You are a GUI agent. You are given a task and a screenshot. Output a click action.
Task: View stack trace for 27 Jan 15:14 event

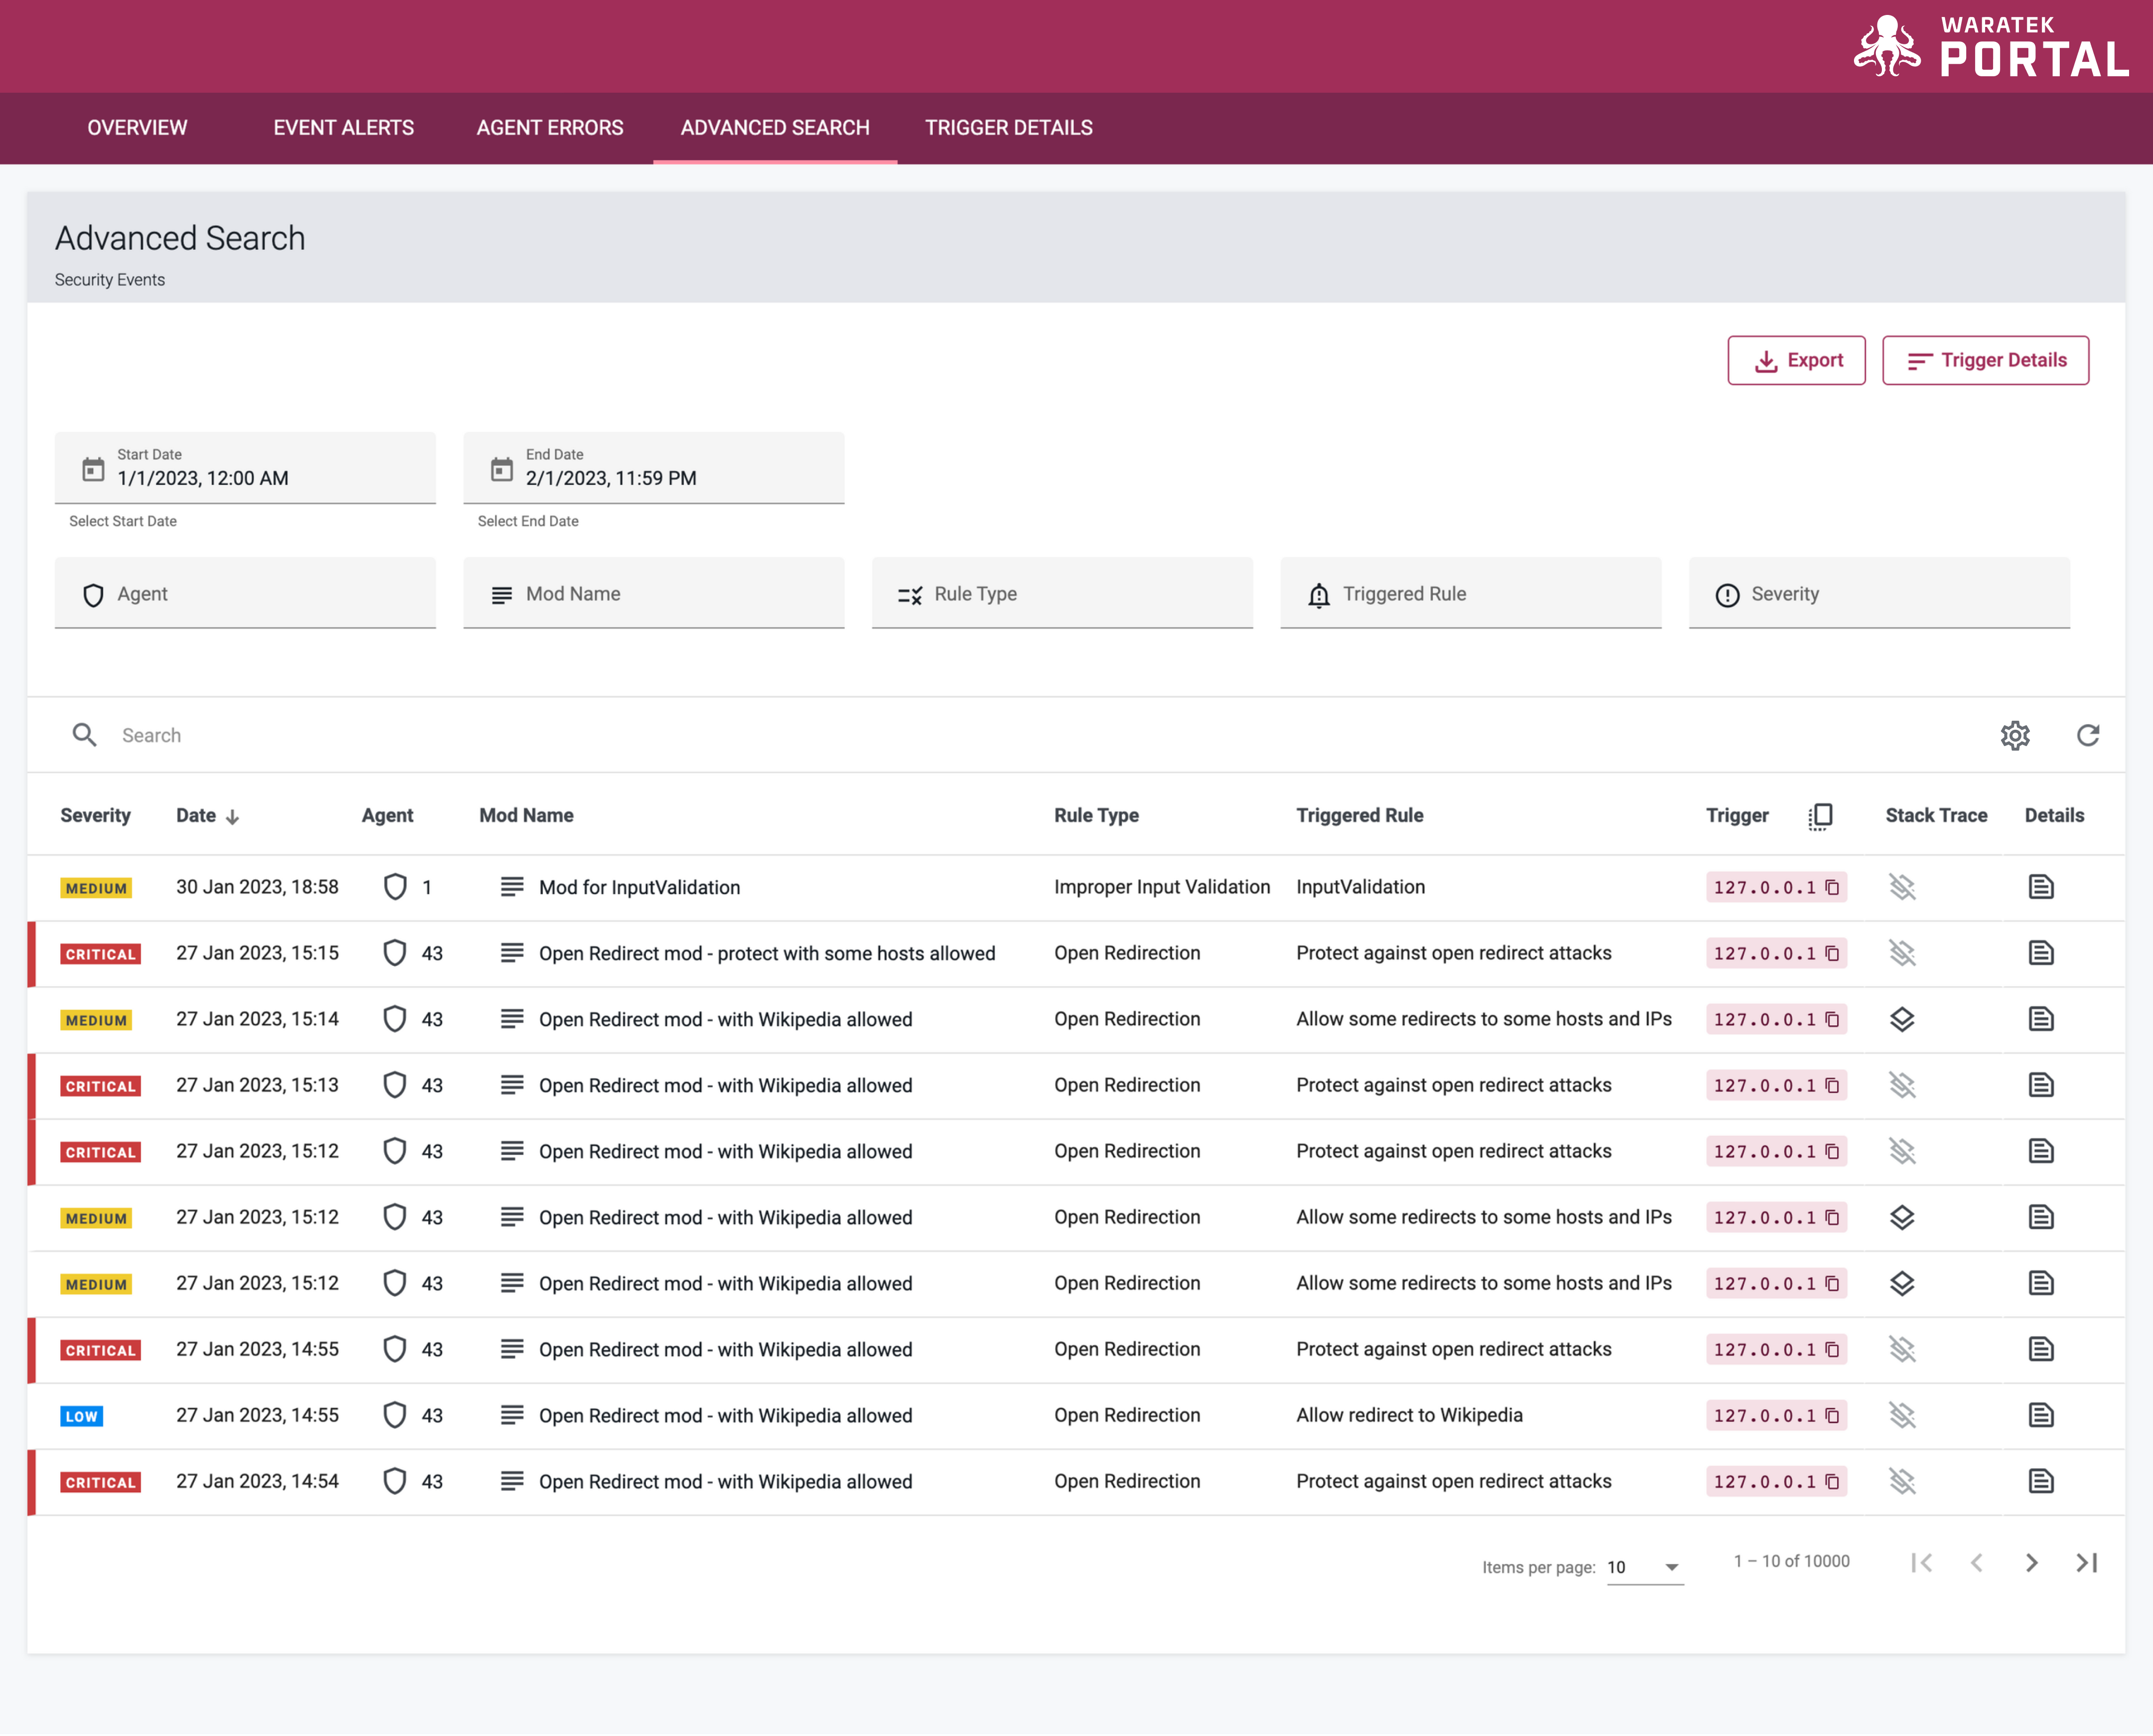click(x=1901, y=1019)
